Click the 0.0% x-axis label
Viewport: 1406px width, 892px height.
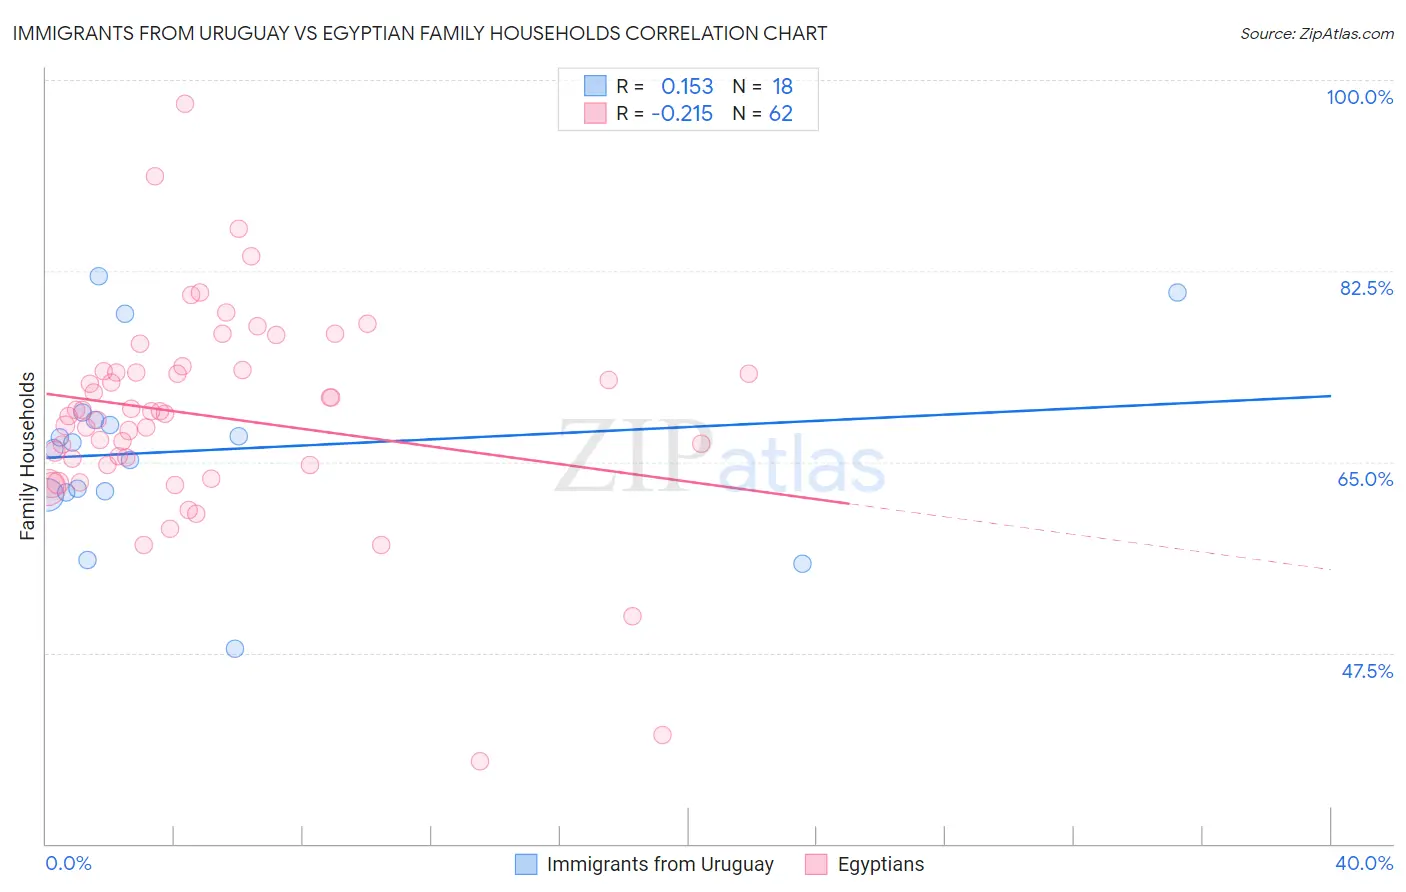point(68,863)
